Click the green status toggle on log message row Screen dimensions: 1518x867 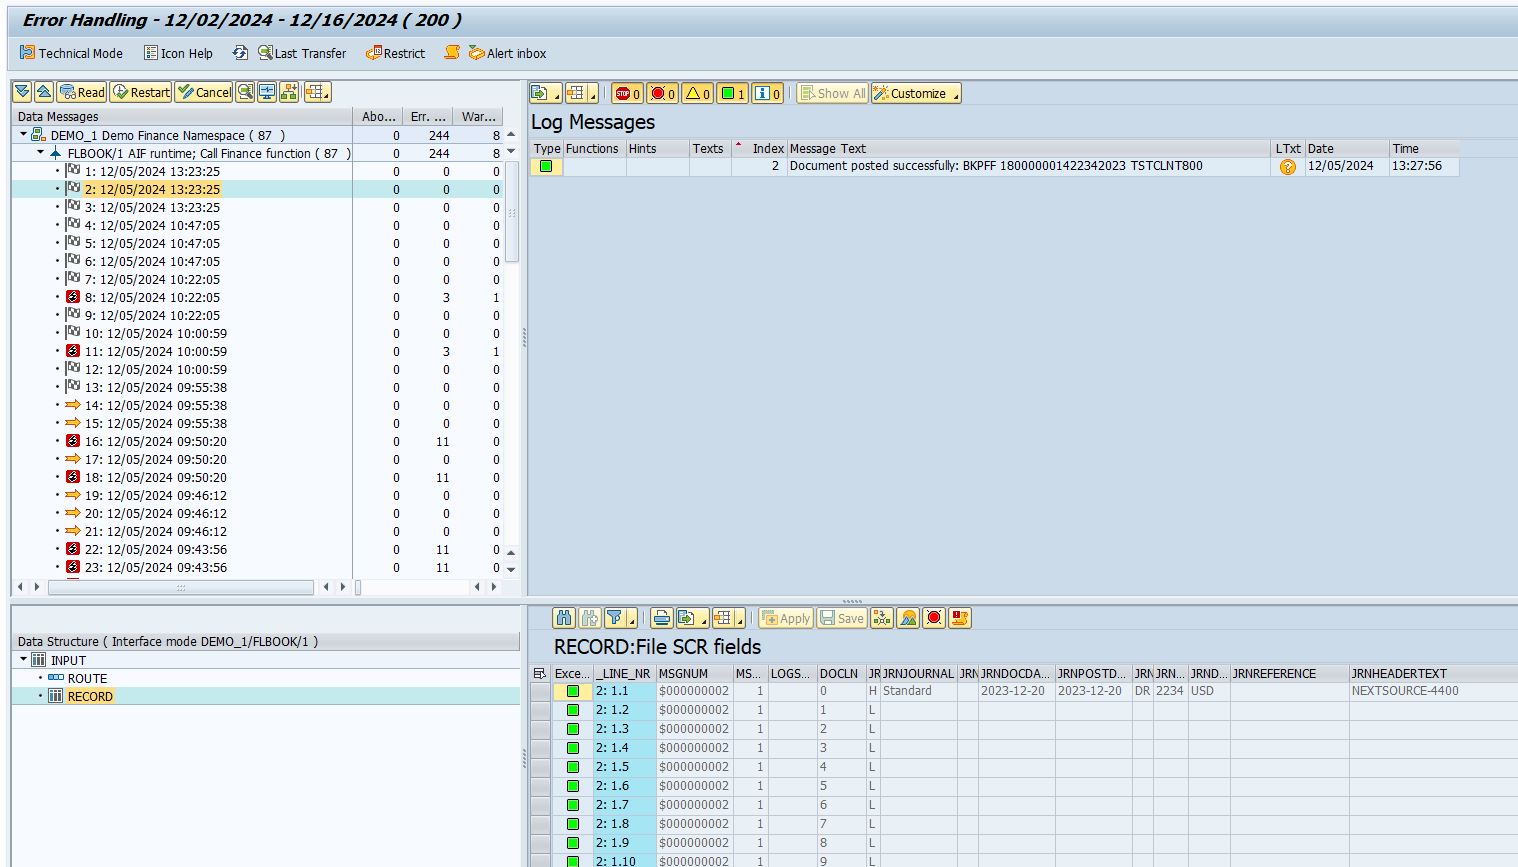pos(545,166)
